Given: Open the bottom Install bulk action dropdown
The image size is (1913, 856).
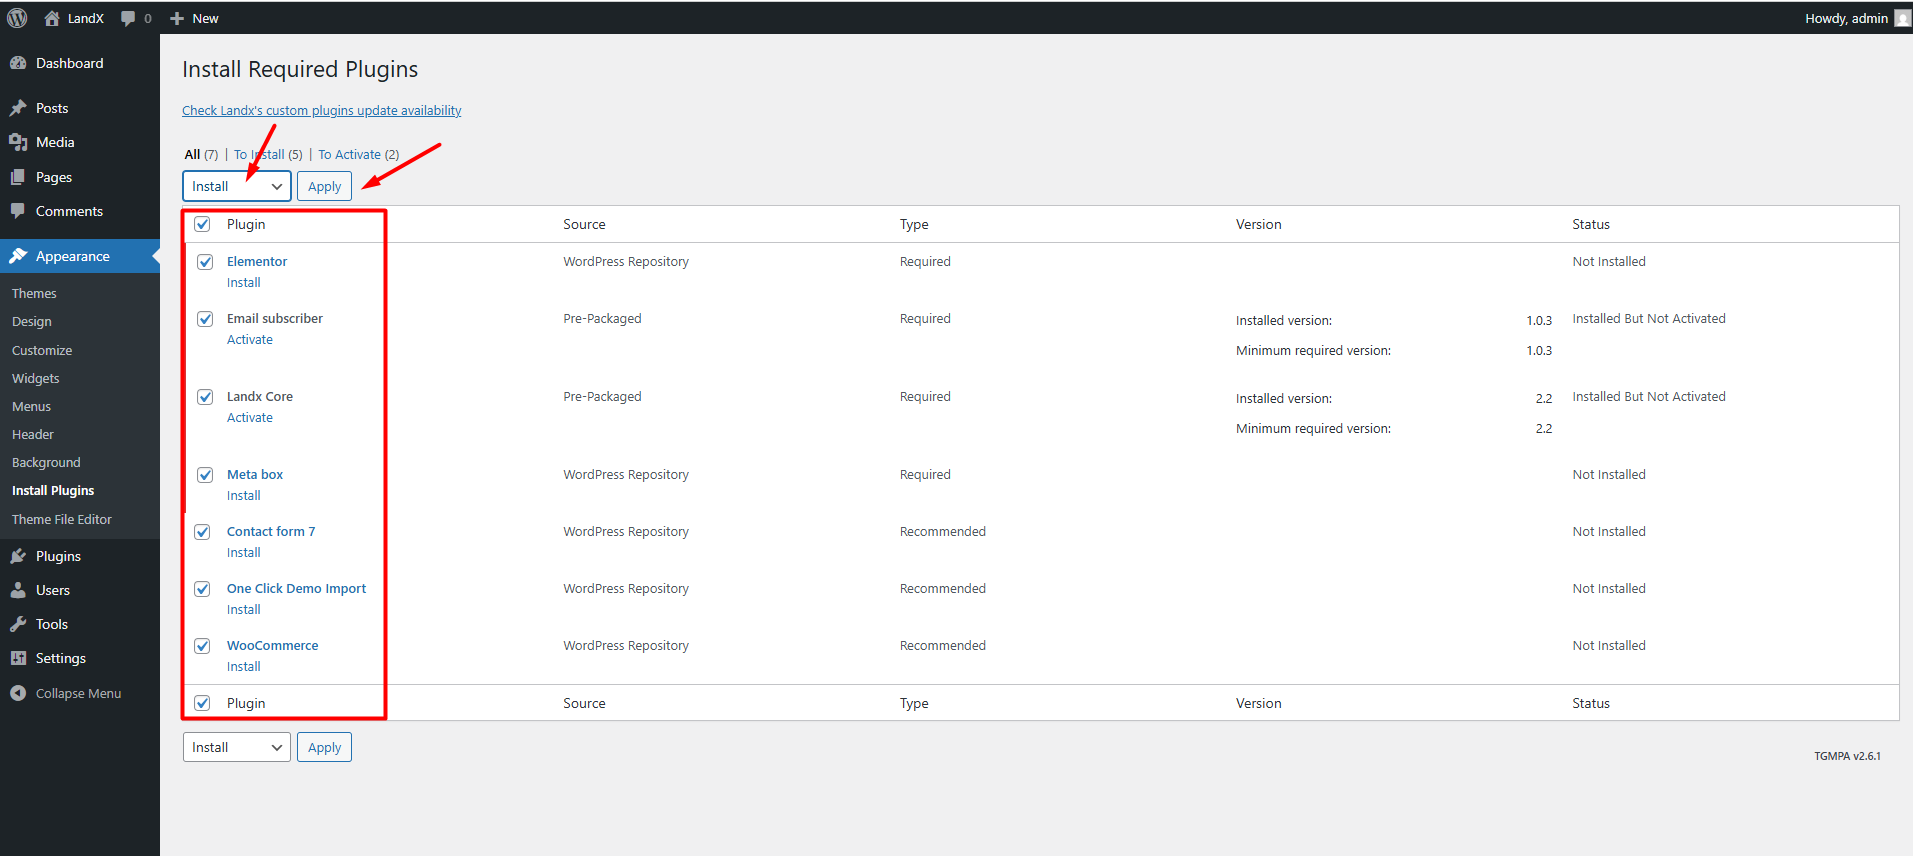Looking at the screenshot, I should click(x=237, y=747).
